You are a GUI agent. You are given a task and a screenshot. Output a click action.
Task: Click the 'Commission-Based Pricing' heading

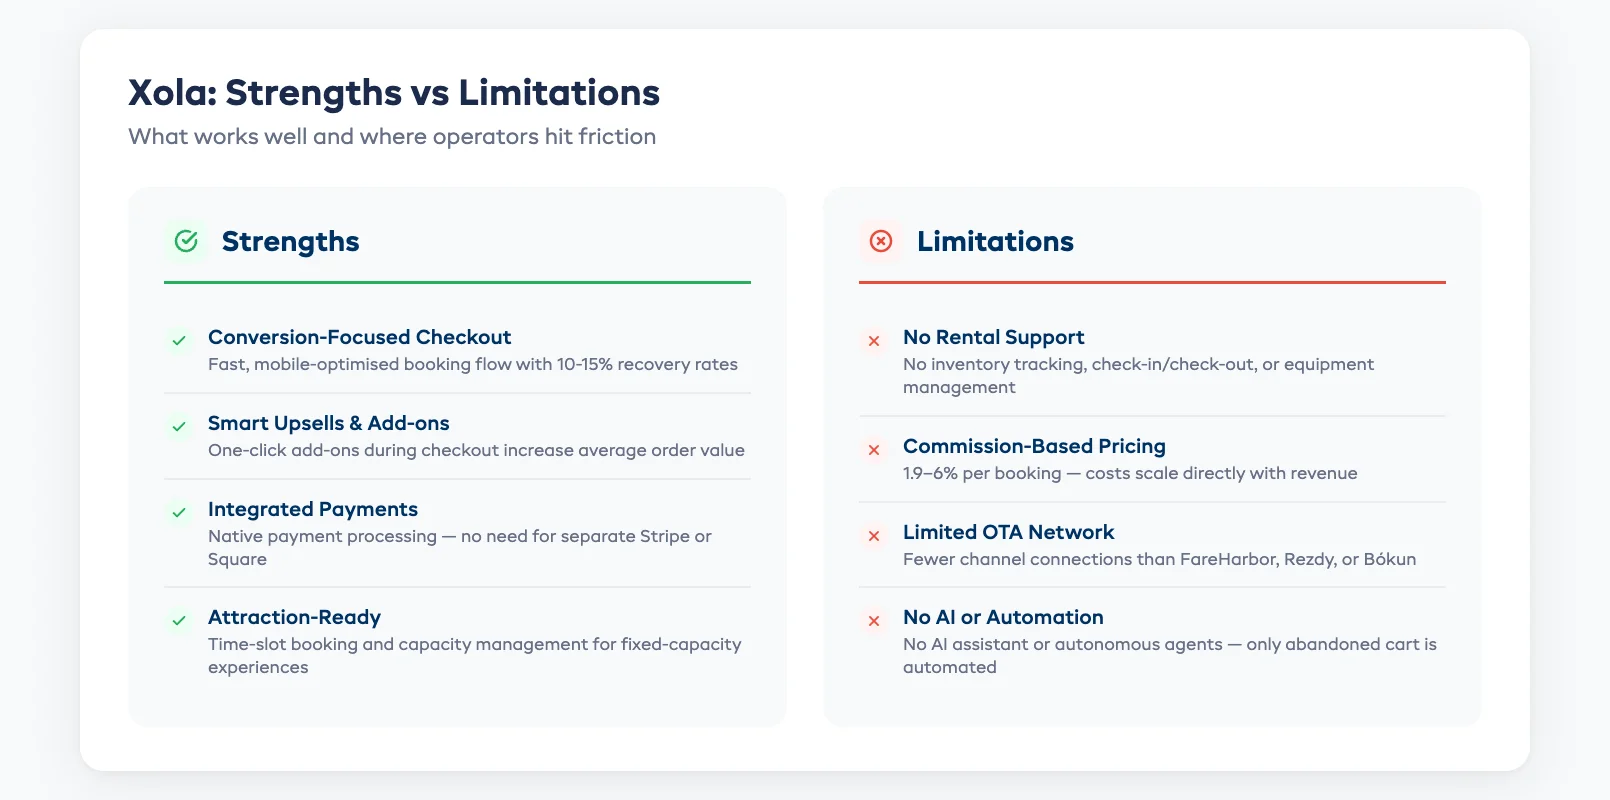click(1034, 446)
